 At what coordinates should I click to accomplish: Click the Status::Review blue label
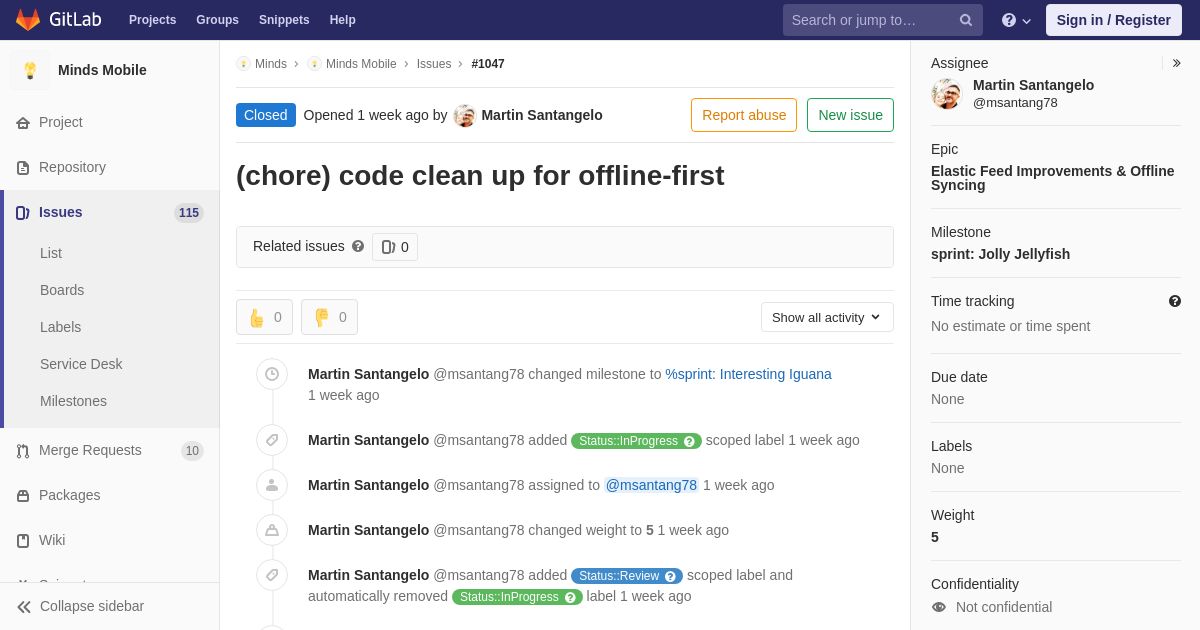pos(627,576)
